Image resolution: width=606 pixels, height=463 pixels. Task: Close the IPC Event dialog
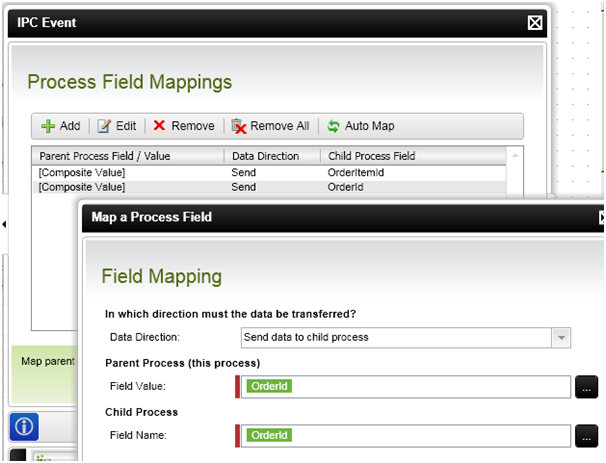coord(535,23)
